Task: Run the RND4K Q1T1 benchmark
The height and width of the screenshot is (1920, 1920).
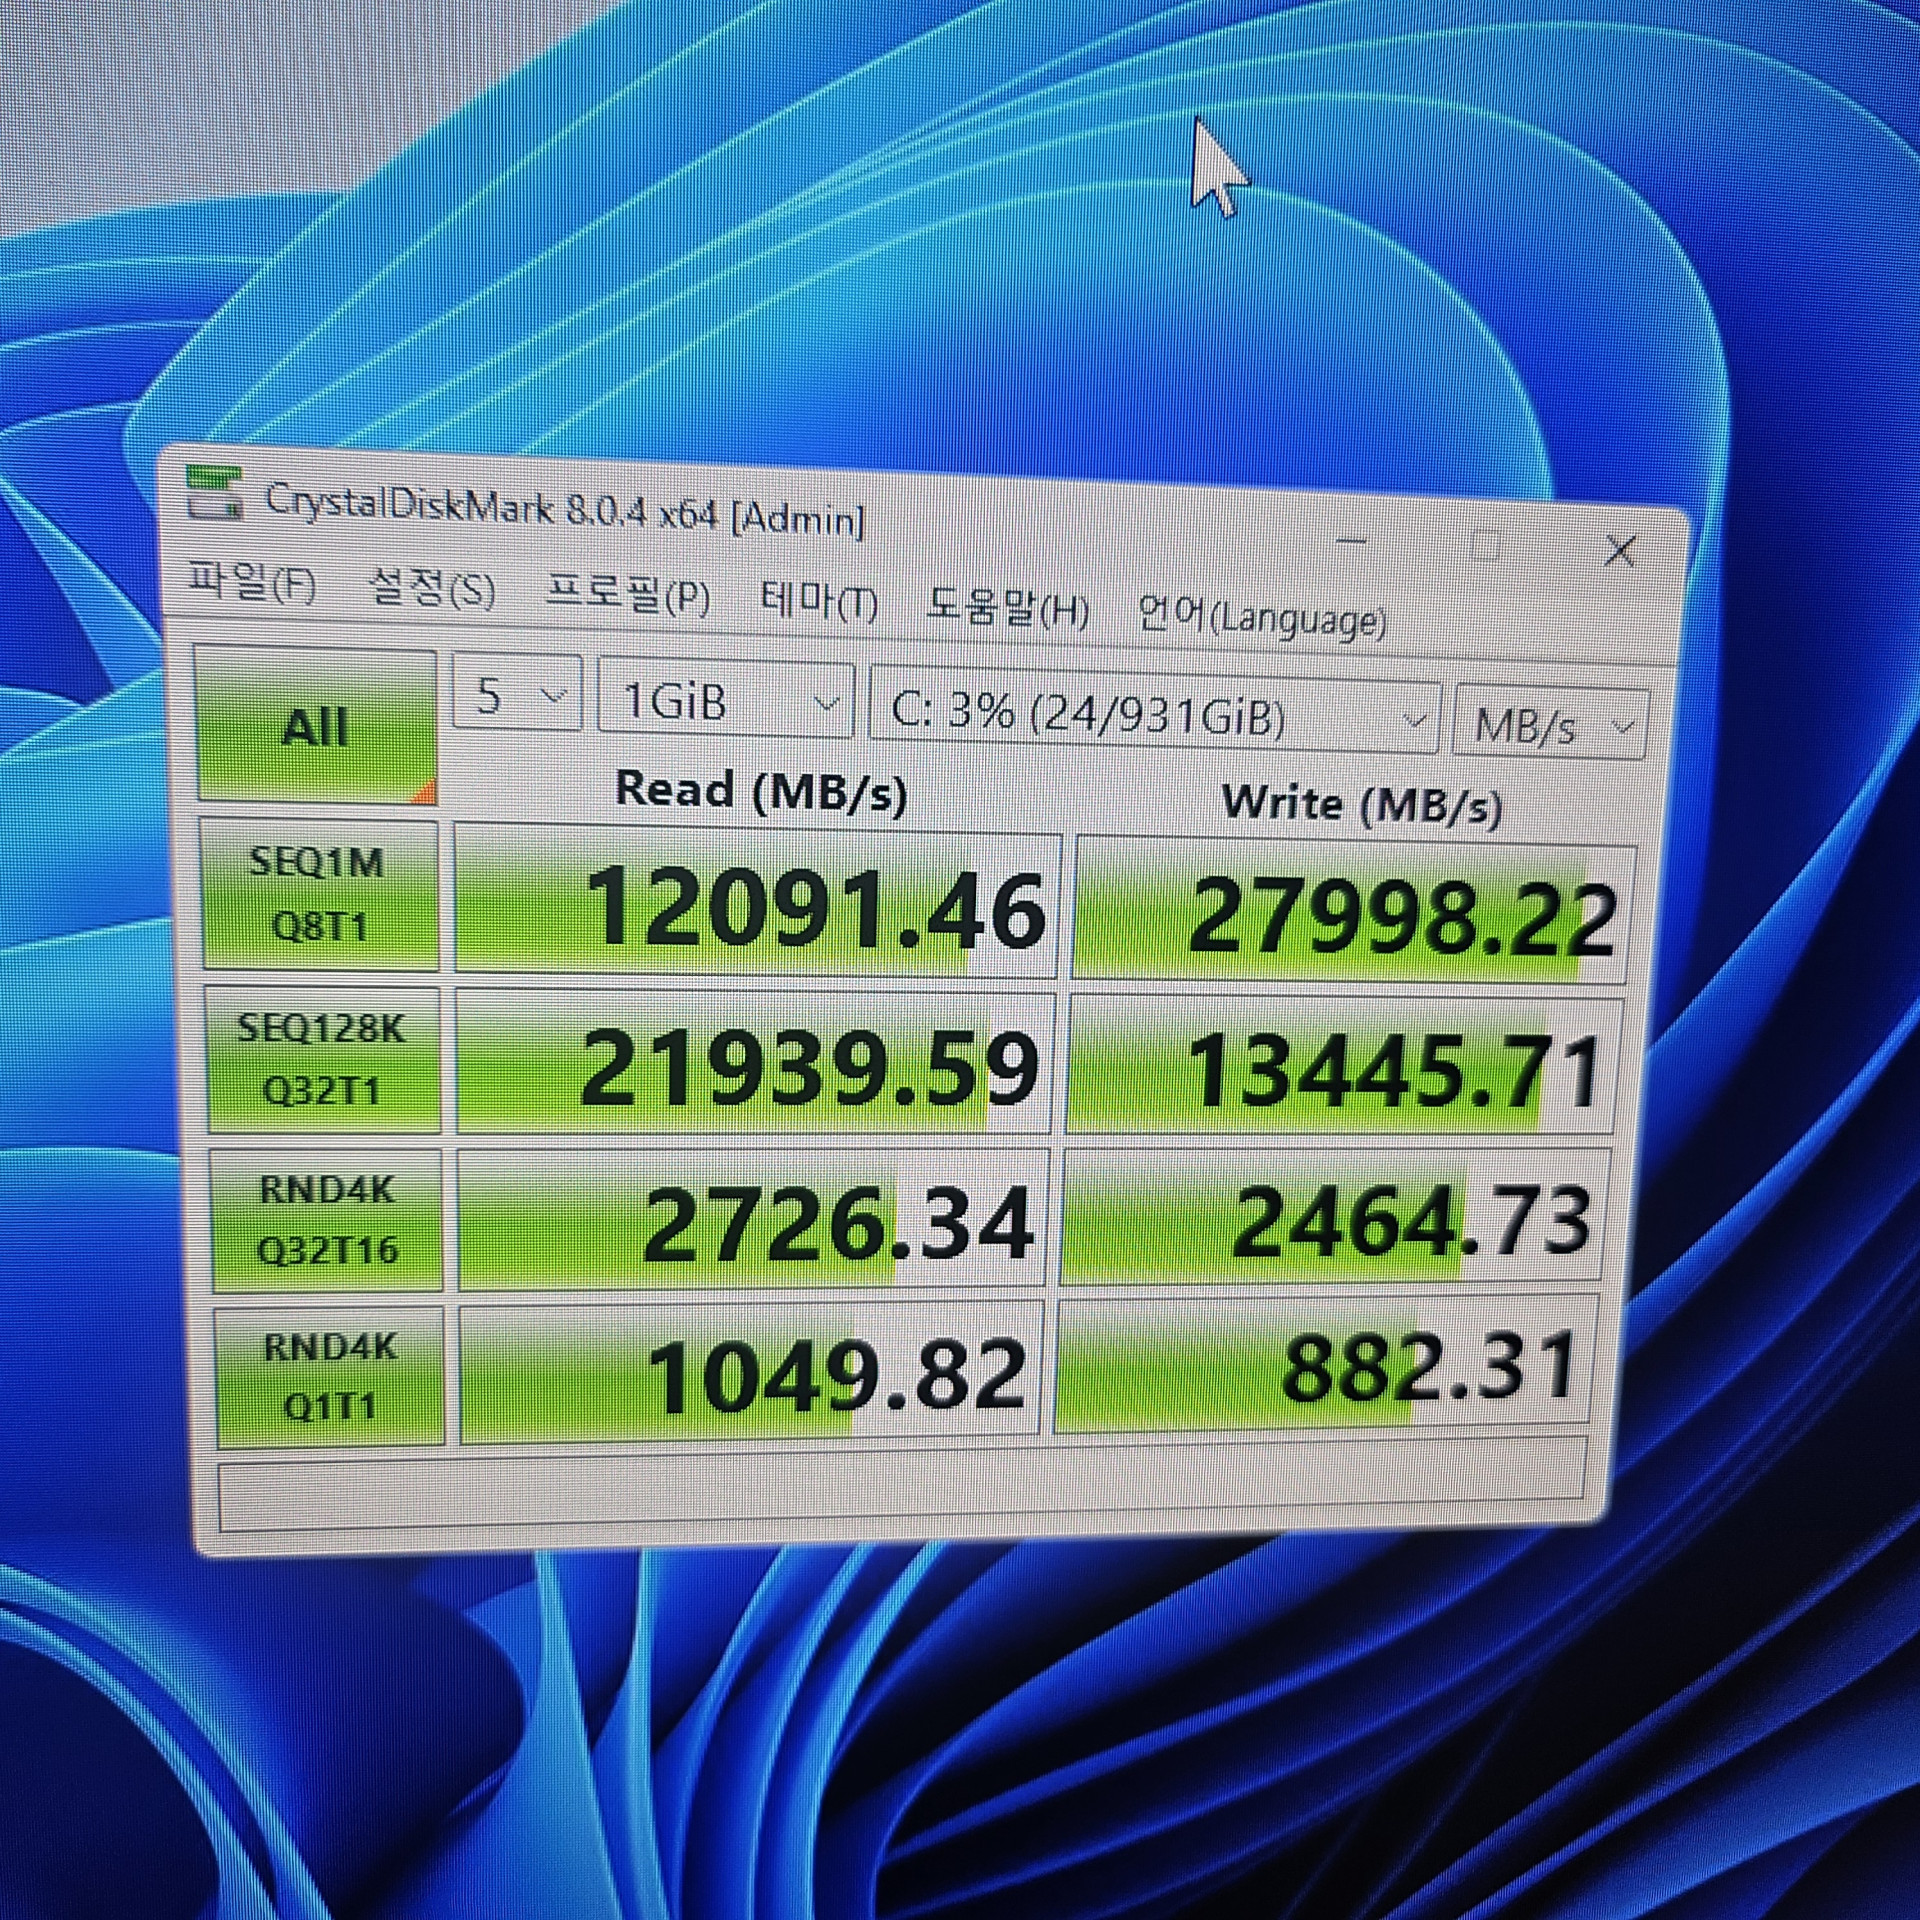Action: [x=330, y=1376]
